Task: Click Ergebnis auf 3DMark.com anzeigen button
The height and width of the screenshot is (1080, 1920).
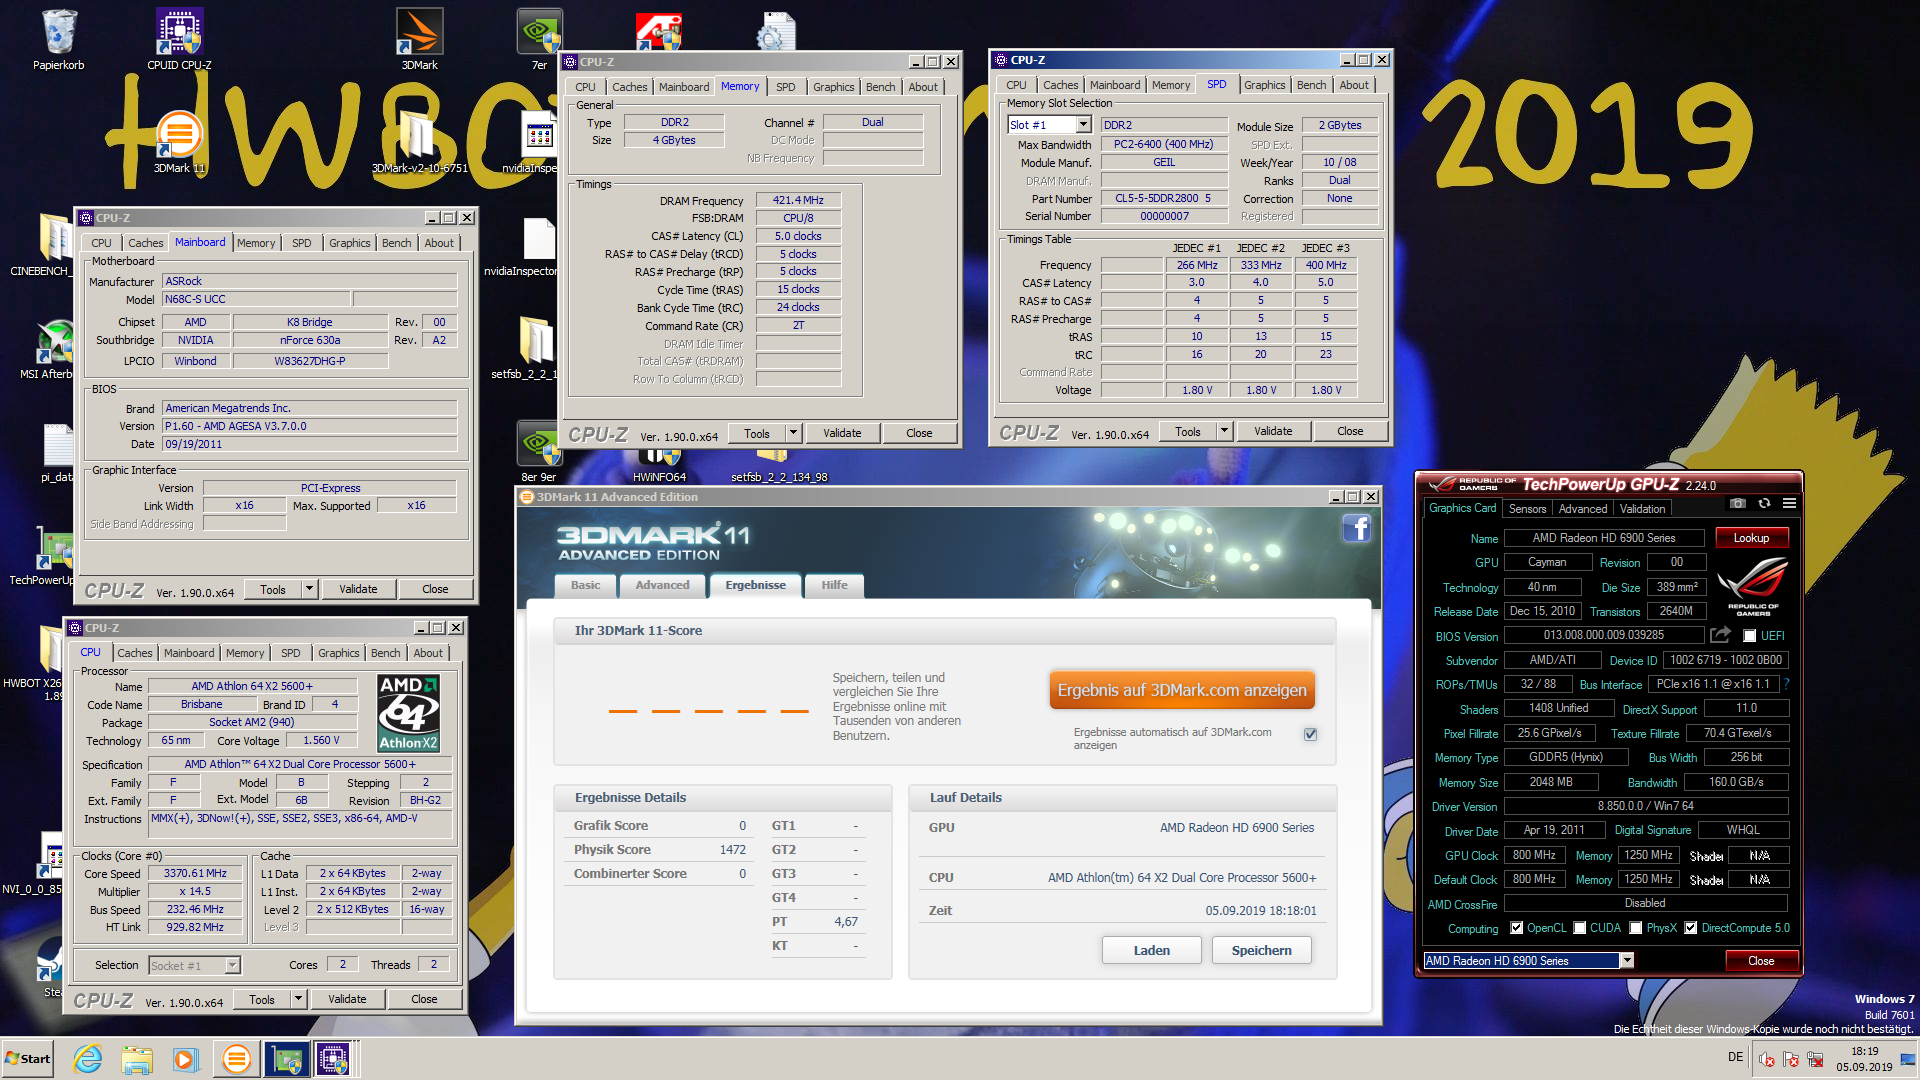Action: click(x=1182, y=690)
